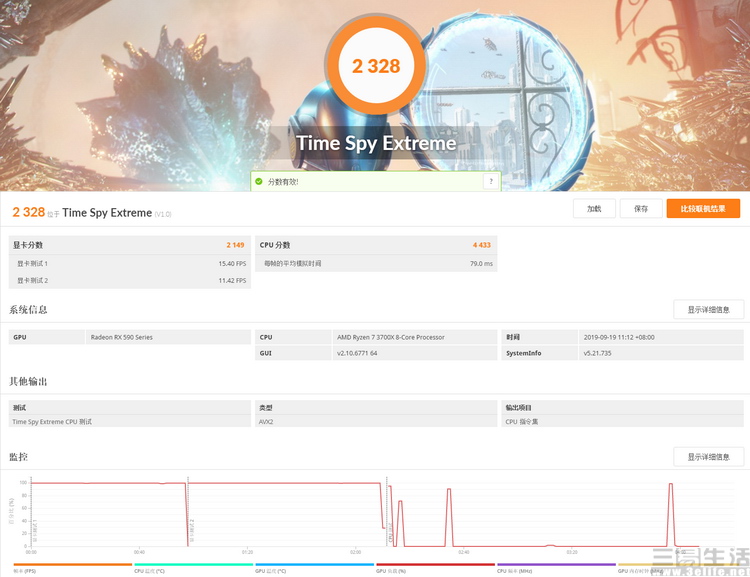
Task: Click the green score-valid checkmark icon
Action: (x=259, y=181)
